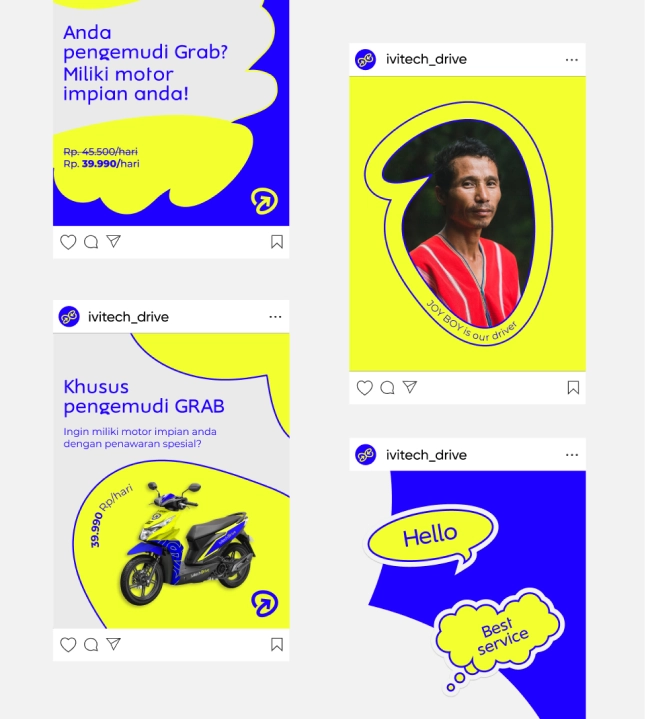
Task: Like the Grab driver promo post
Action: 68,242
